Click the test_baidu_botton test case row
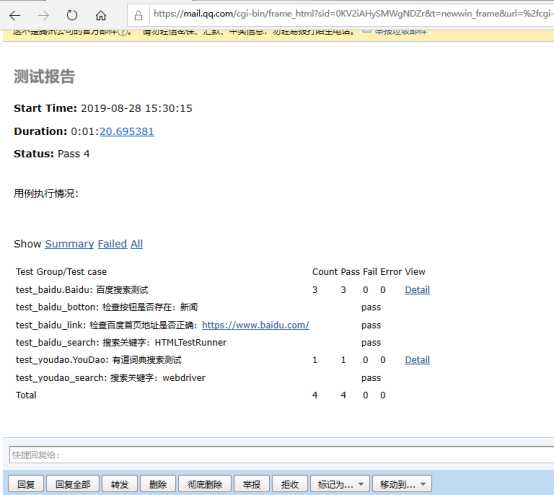Screen dimensions: 554x495 click(x=107, y=307)
